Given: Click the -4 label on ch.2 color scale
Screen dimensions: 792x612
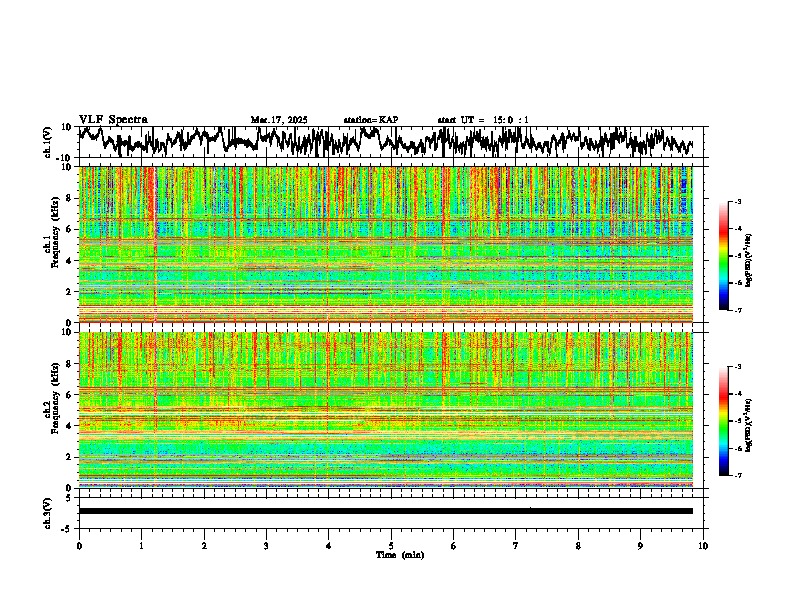Looking at the screenshot, I should click(737, 393).
